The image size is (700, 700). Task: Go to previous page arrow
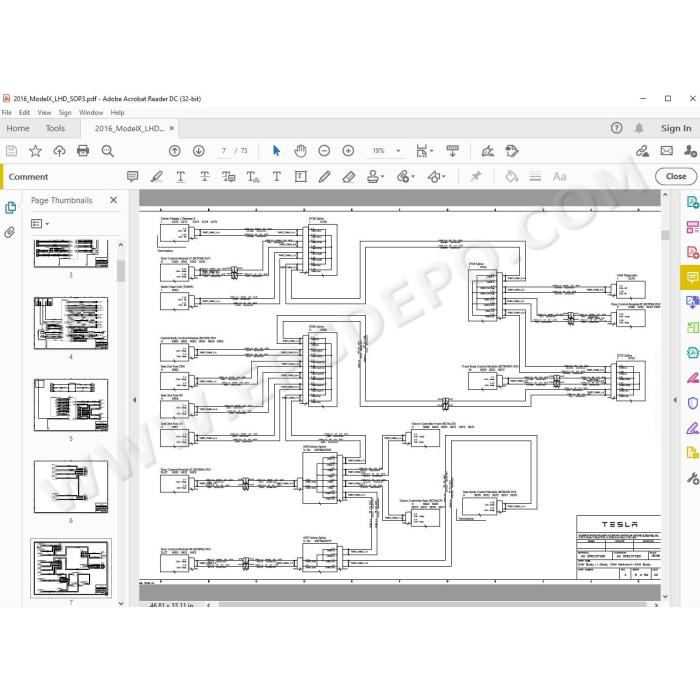175,151
